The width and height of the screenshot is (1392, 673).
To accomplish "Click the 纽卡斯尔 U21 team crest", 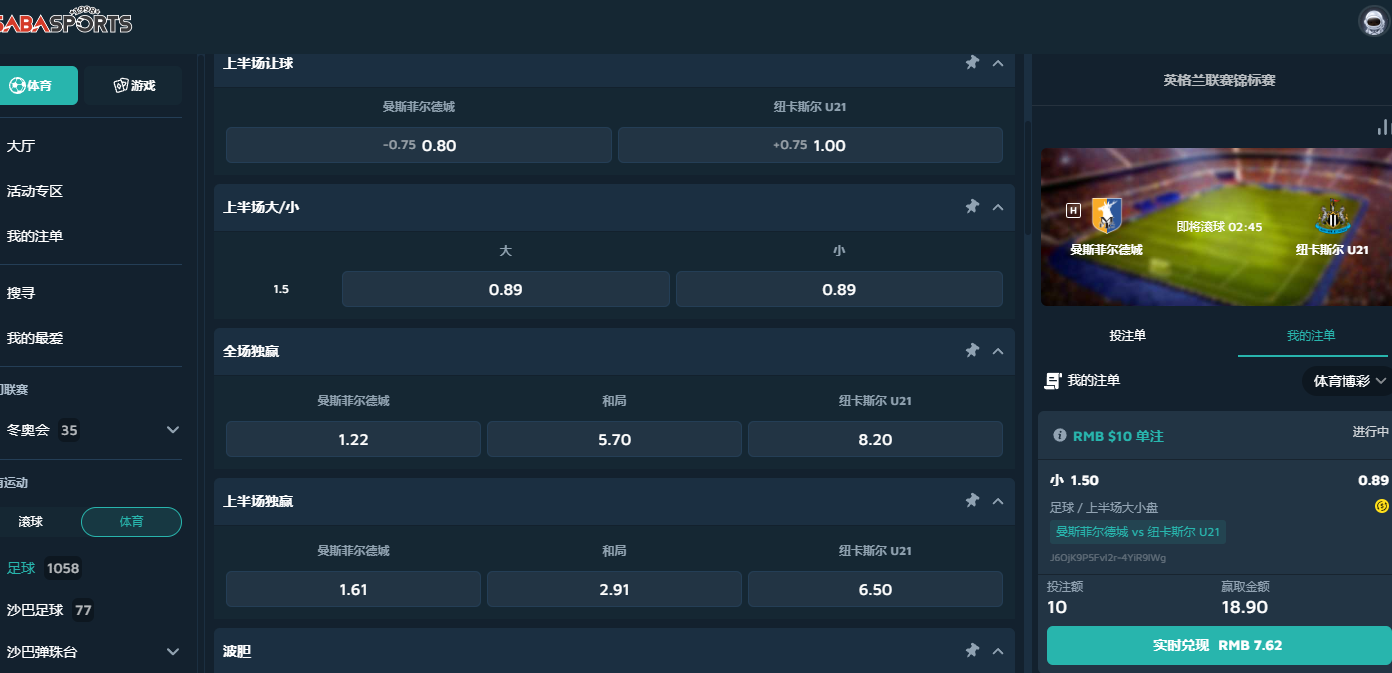I will (1331, 217).
